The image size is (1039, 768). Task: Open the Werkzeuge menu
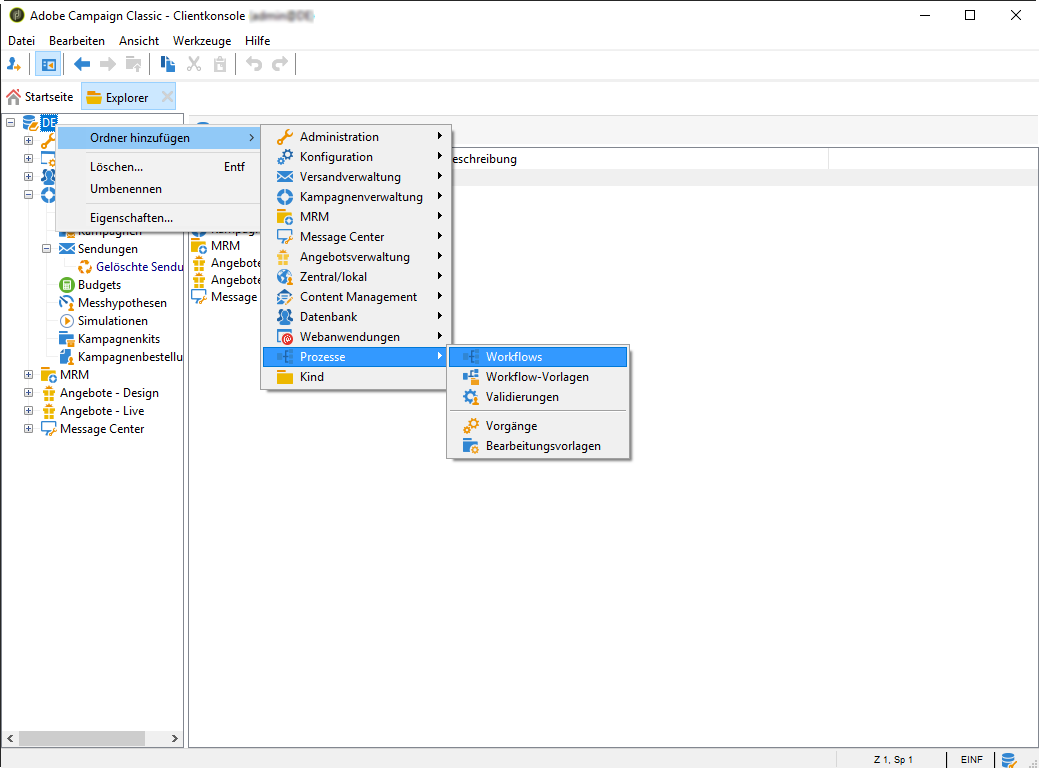click(x=202, y=40)
